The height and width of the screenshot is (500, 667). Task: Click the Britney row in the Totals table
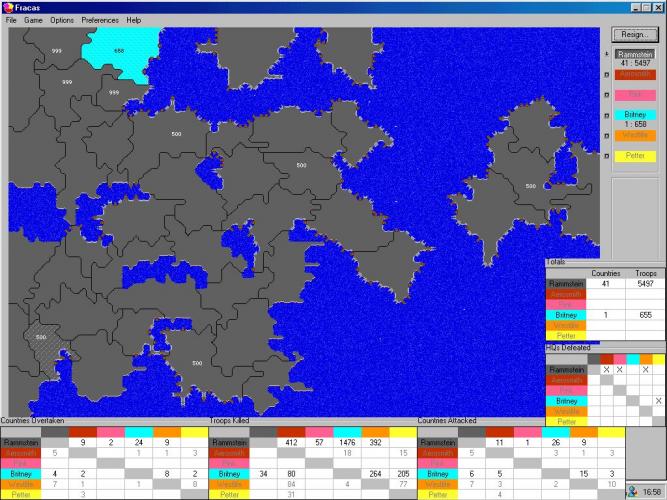pos(605,315)
